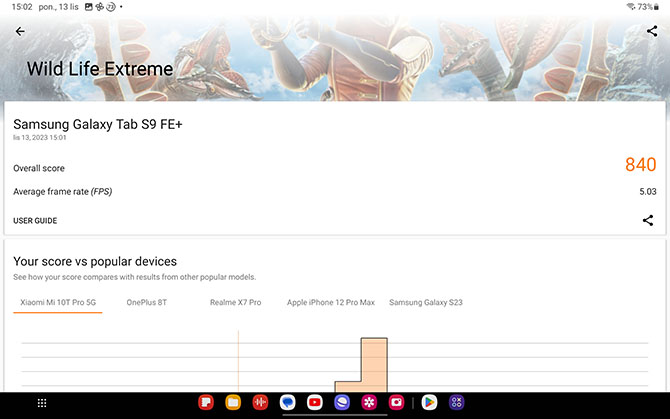Share the result via the card's share icon
This screenshot has height=419, width=670.
tap(648, 220)
